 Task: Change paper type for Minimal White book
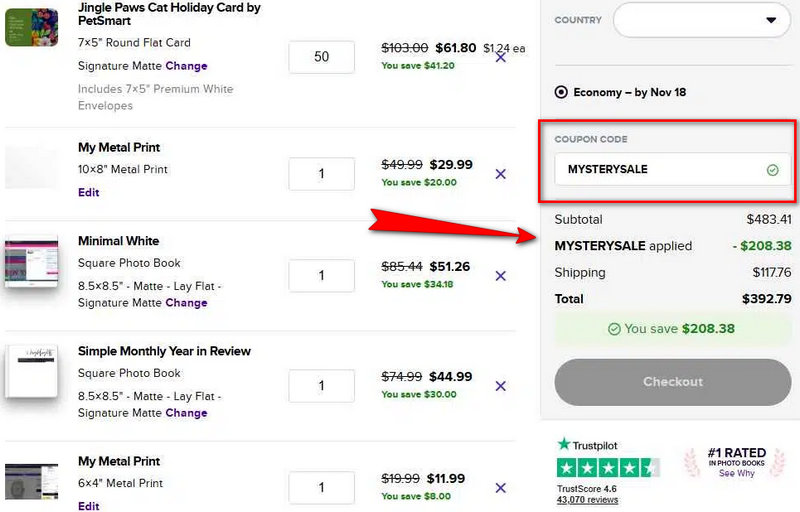187,303
